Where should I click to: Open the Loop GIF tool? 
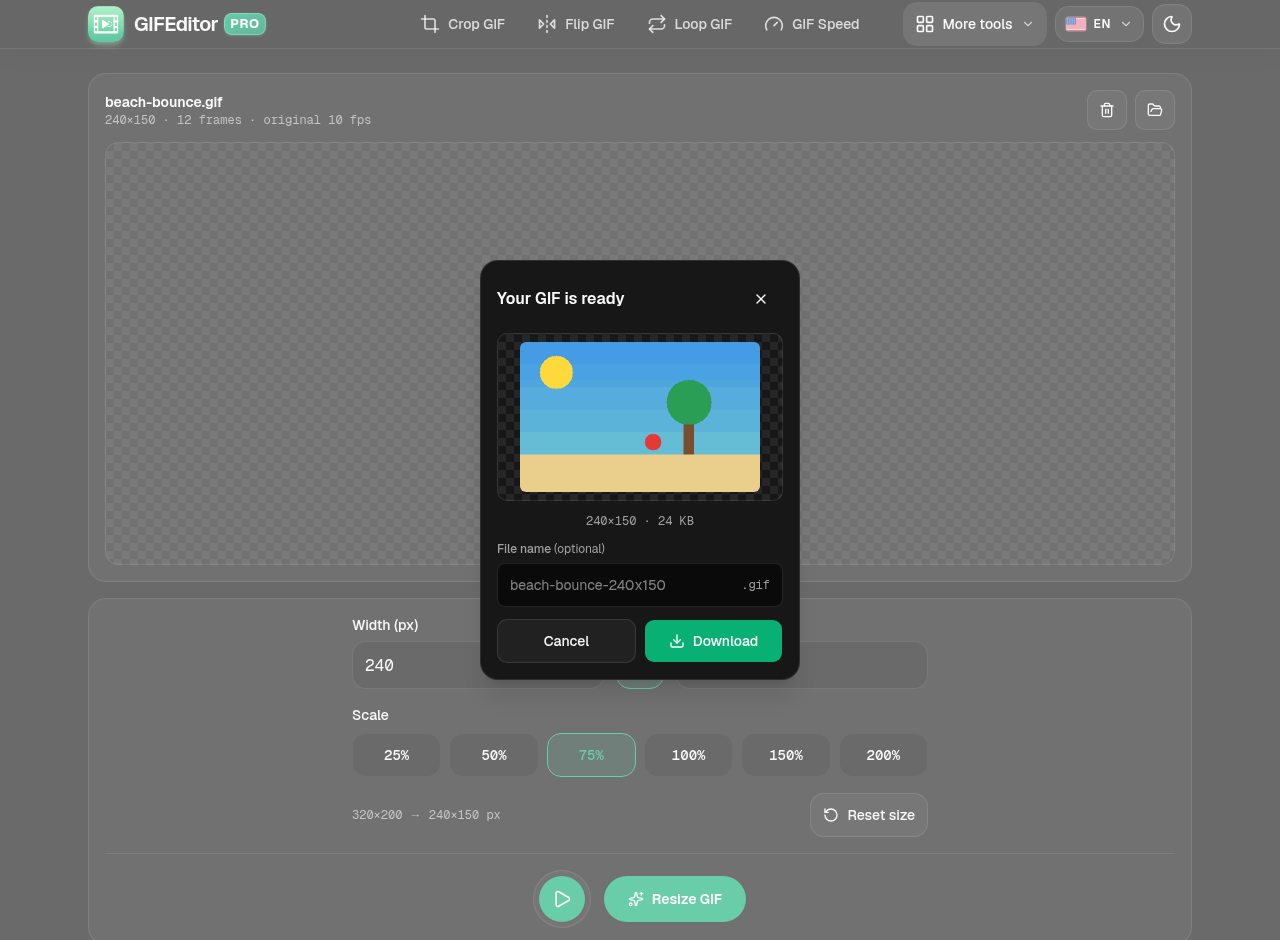[x=690, y=24]
